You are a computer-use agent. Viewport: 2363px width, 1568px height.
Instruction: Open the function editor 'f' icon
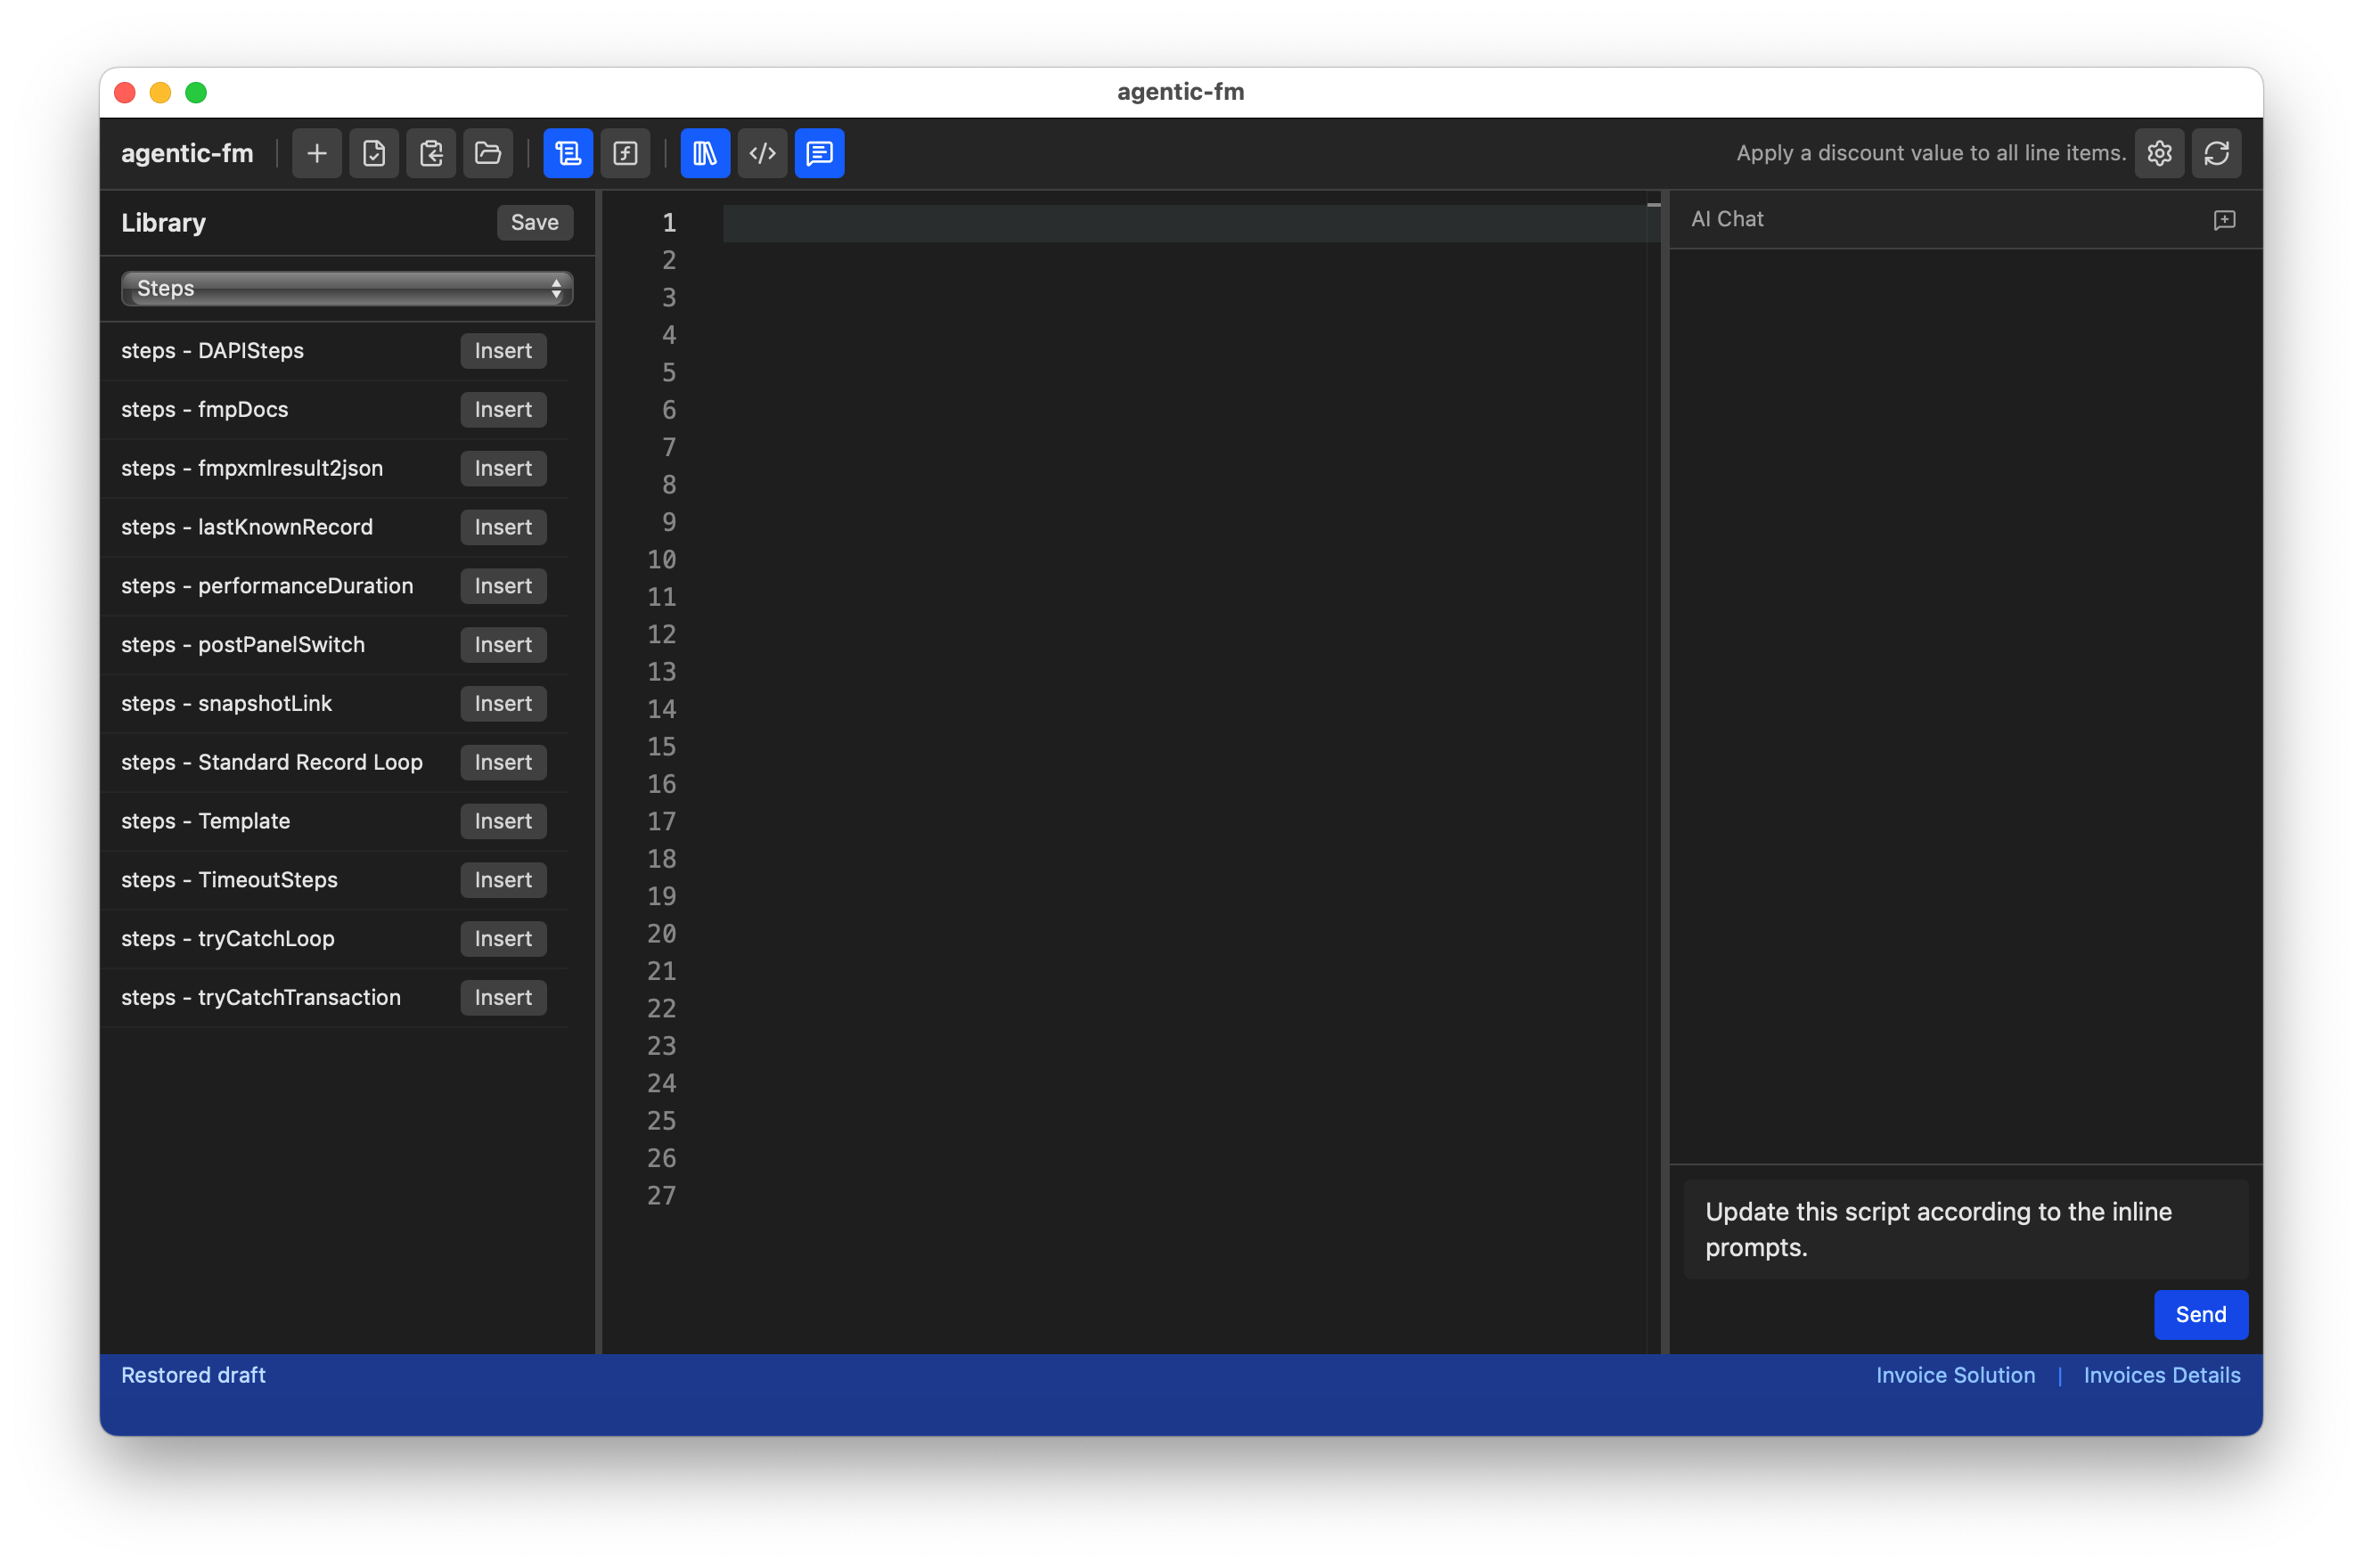pos(625,153)
